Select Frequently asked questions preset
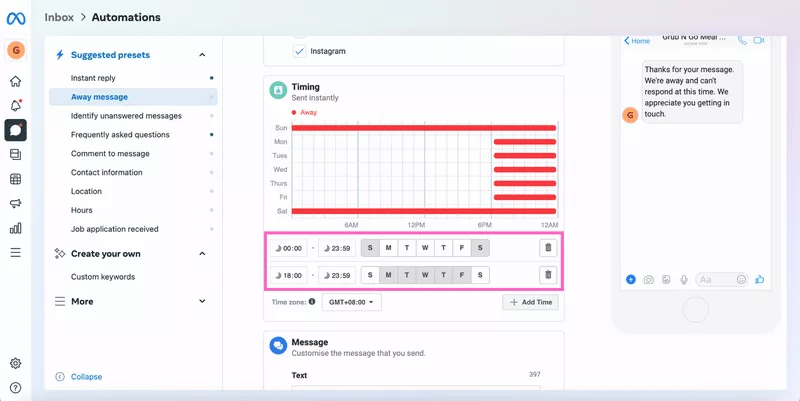 click(x=133, y=135)
